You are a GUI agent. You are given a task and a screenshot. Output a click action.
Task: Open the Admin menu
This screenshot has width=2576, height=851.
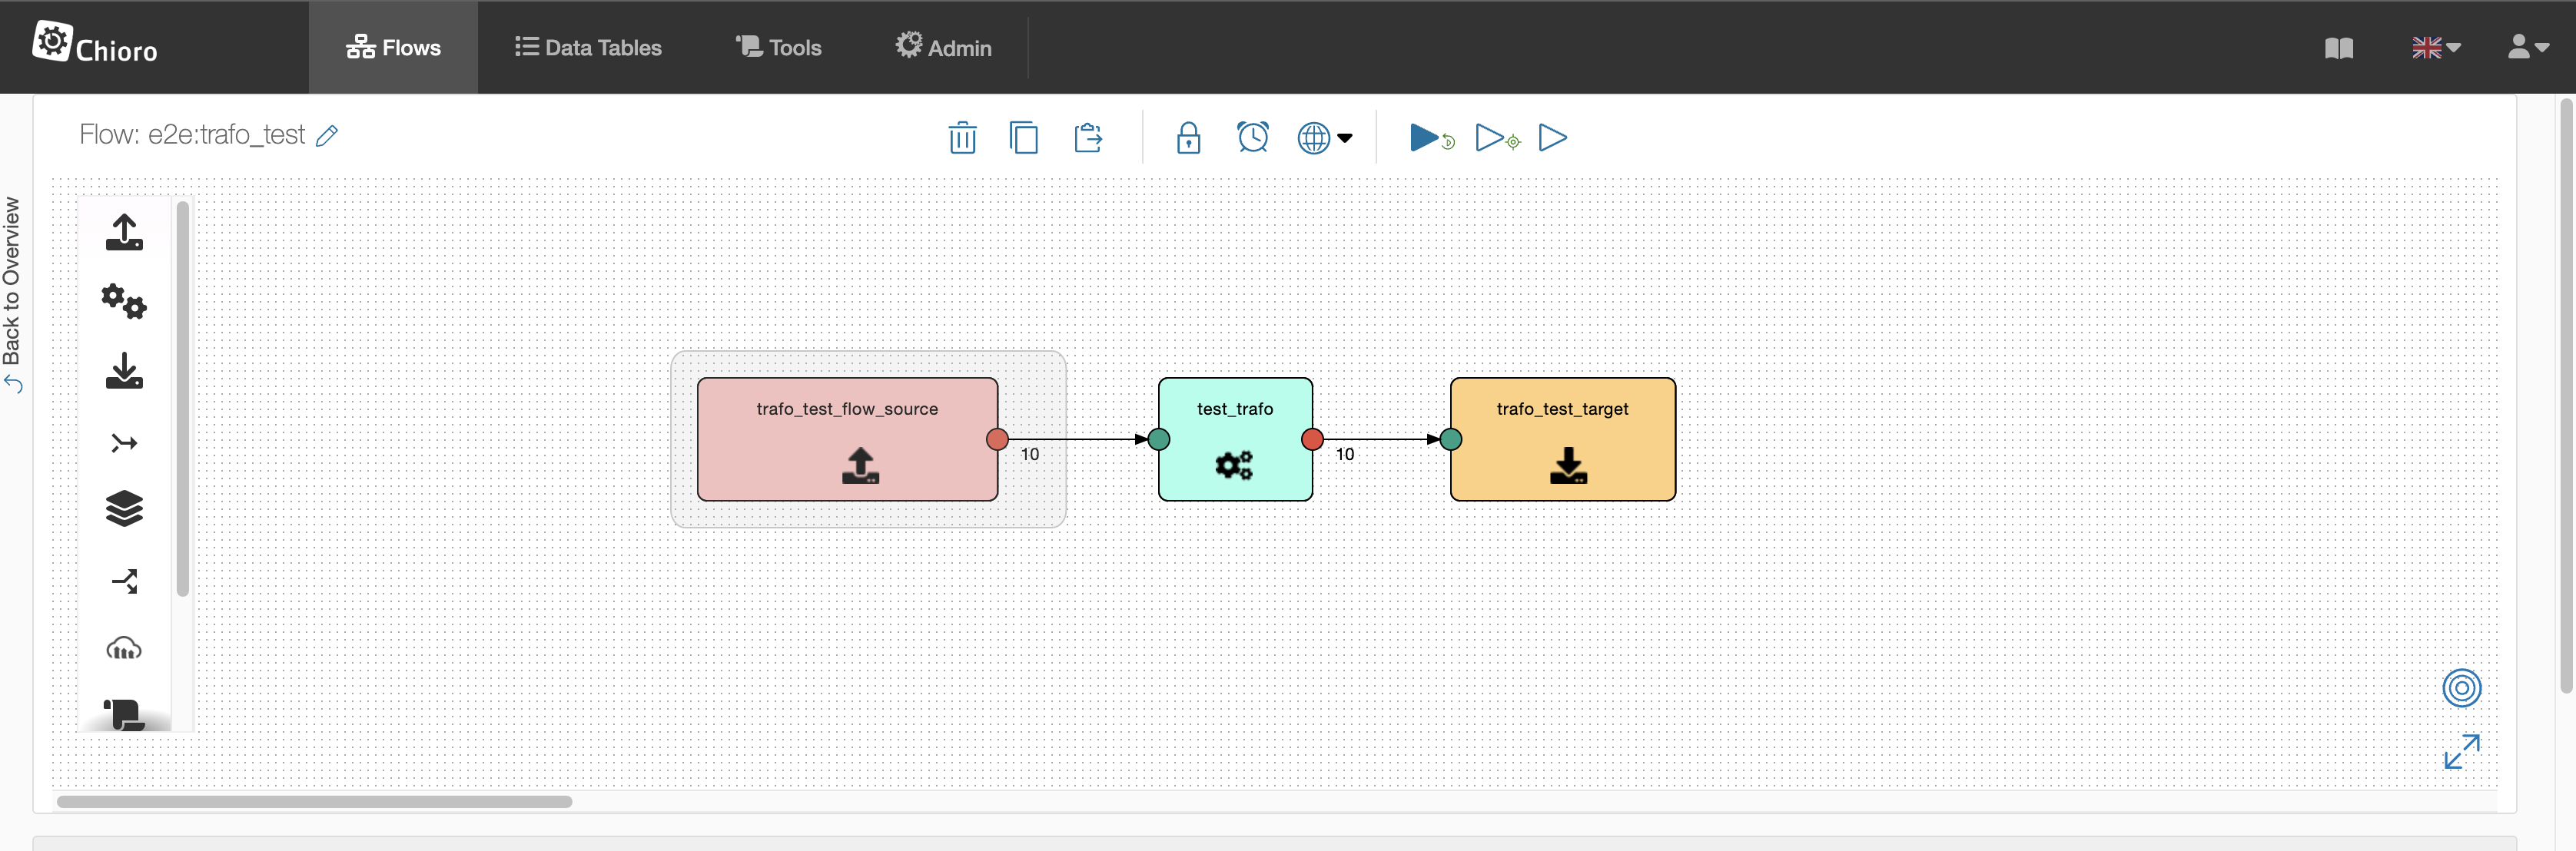(x=943, y=47)
